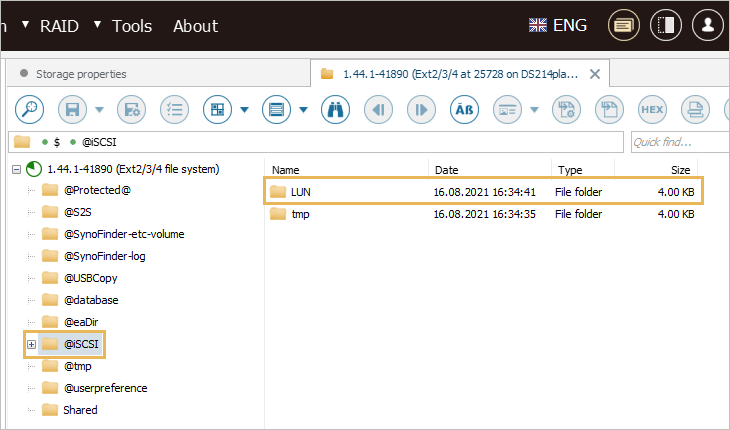Toggle the side panel layout icon
The image size is (730, 430).
point(665,26)
